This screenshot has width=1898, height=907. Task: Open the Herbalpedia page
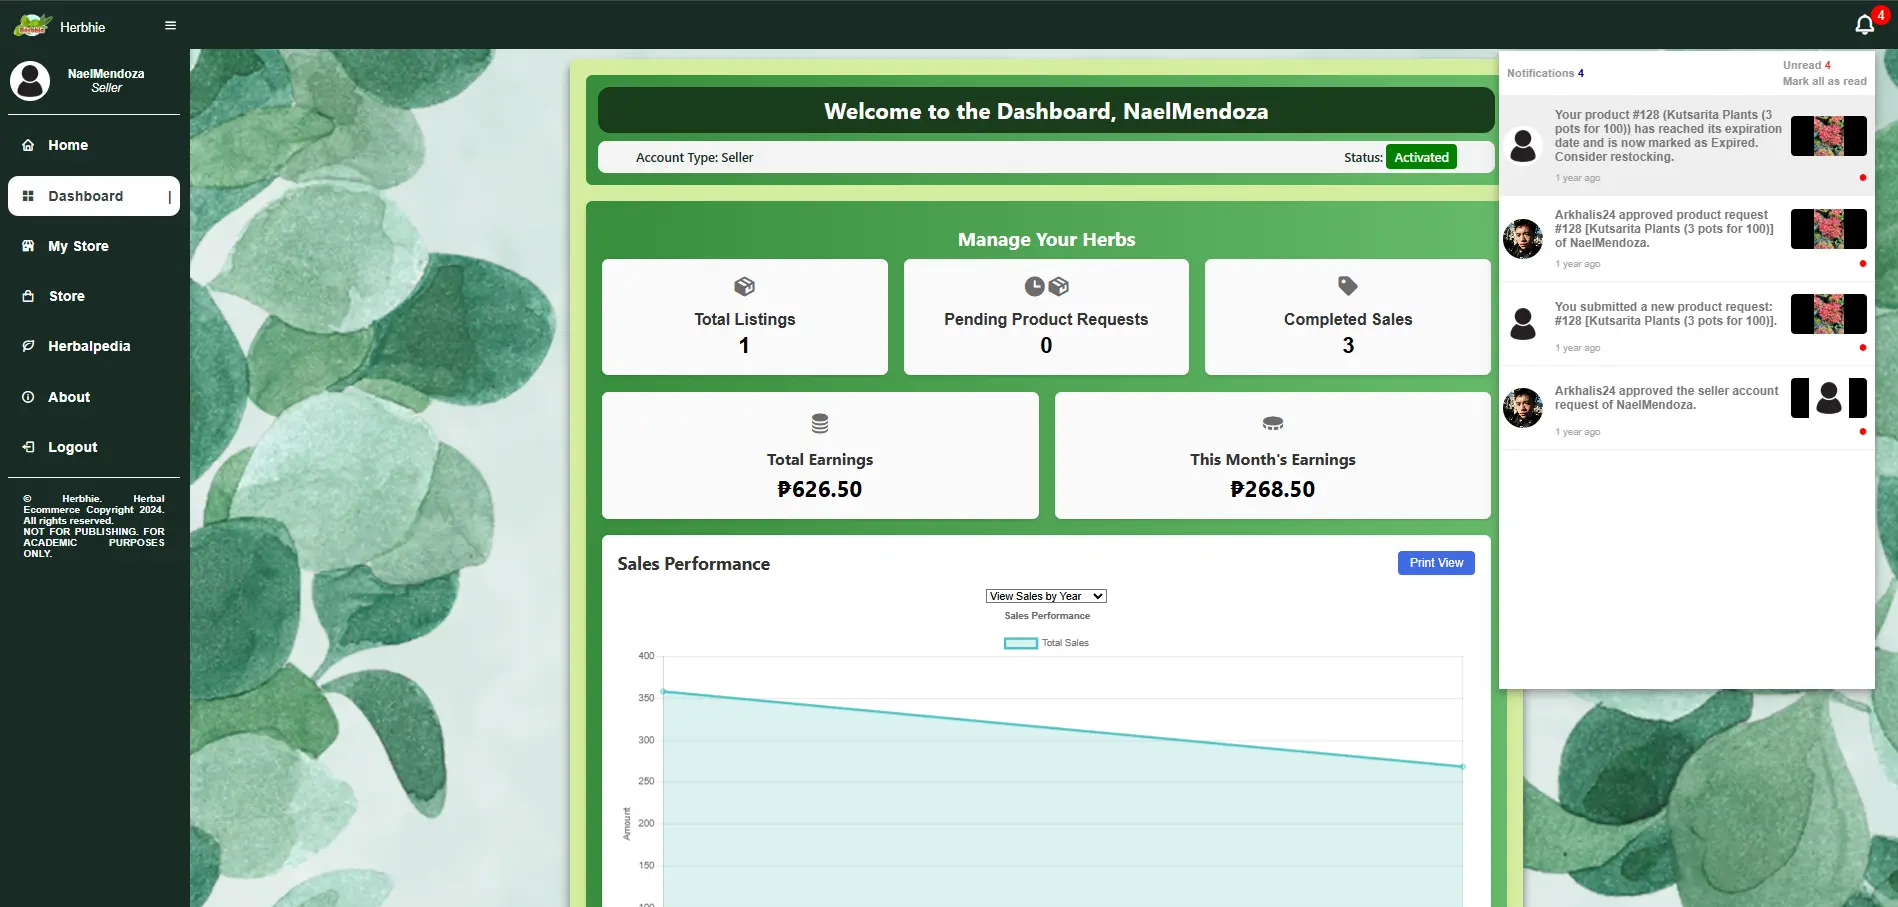[x=94, y=346]
